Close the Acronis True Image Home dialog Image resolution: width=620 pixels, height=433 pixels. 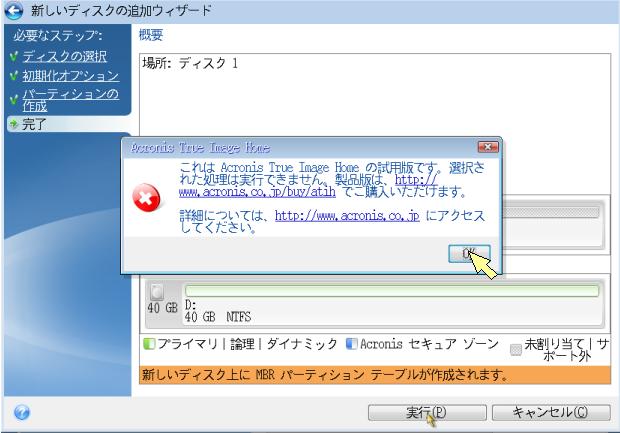pos(488,147)
